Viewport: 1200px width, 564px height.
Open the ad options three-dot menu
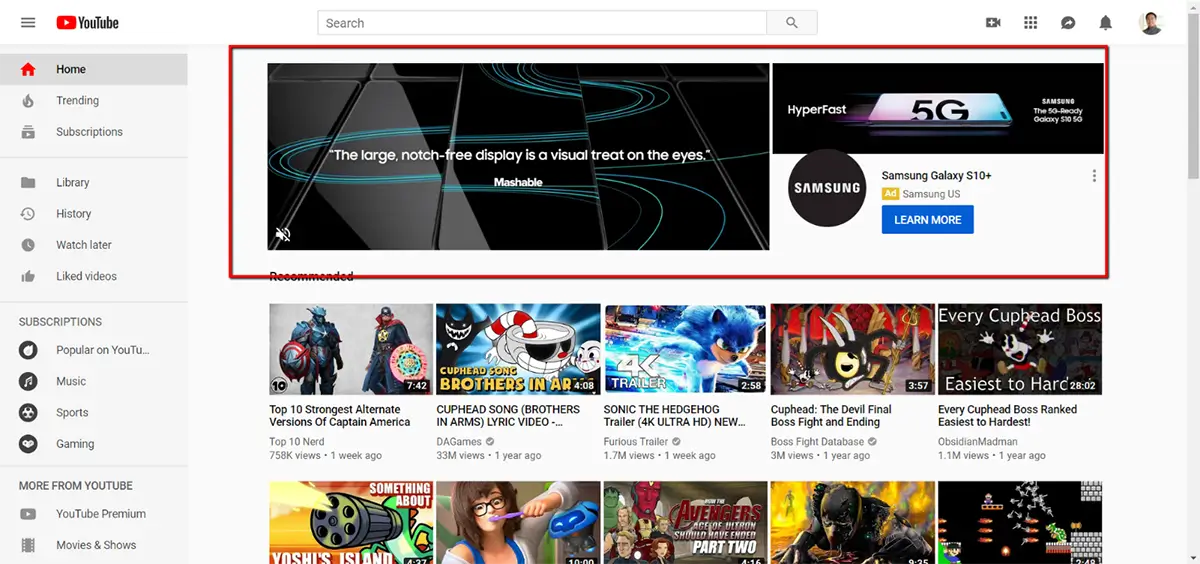click(1094, 176)
